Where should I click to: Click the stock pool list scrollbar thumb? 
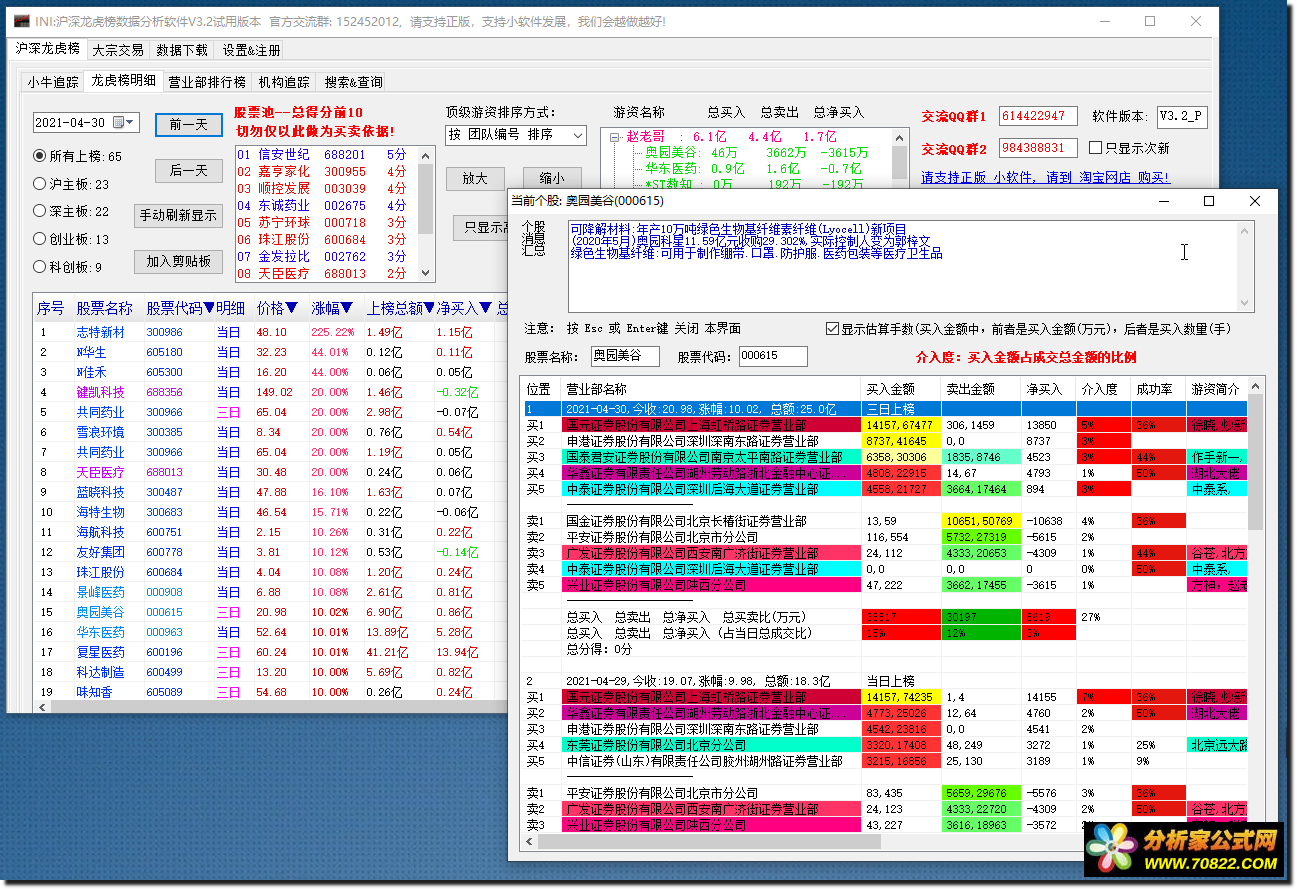[x=427, y=198]
